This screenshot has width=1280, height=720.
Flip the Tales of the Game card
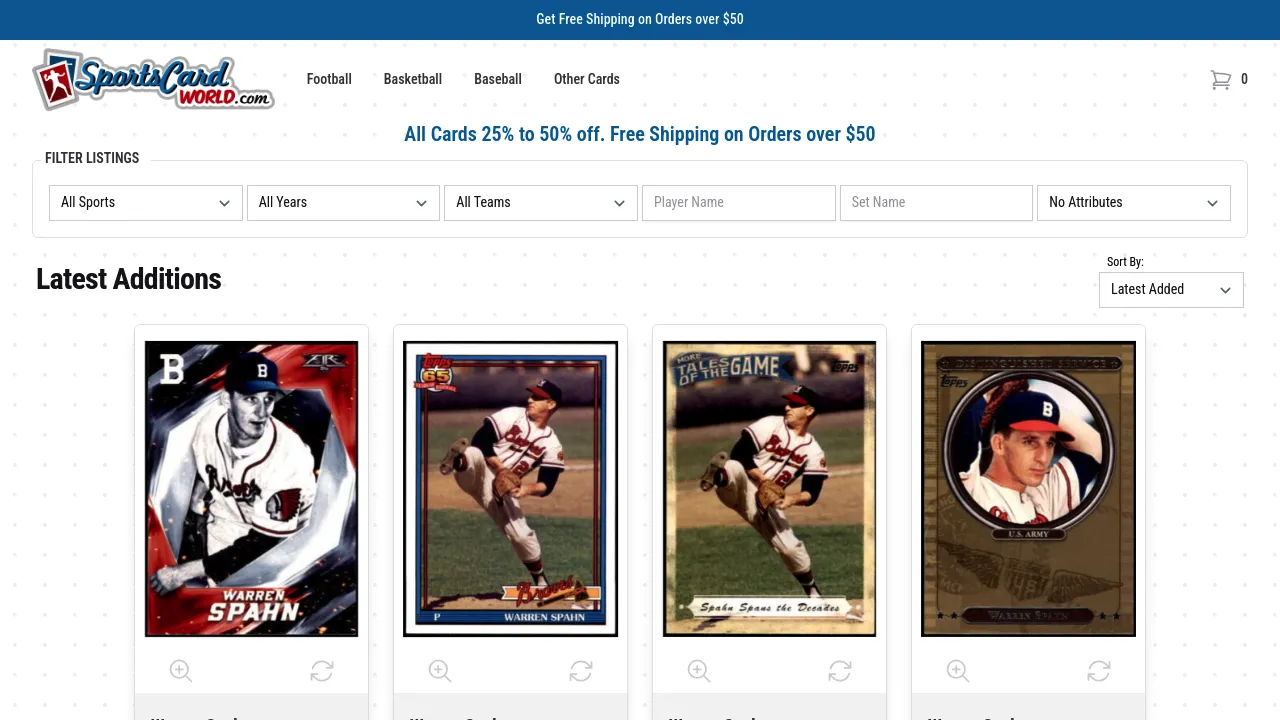[840, 671]
